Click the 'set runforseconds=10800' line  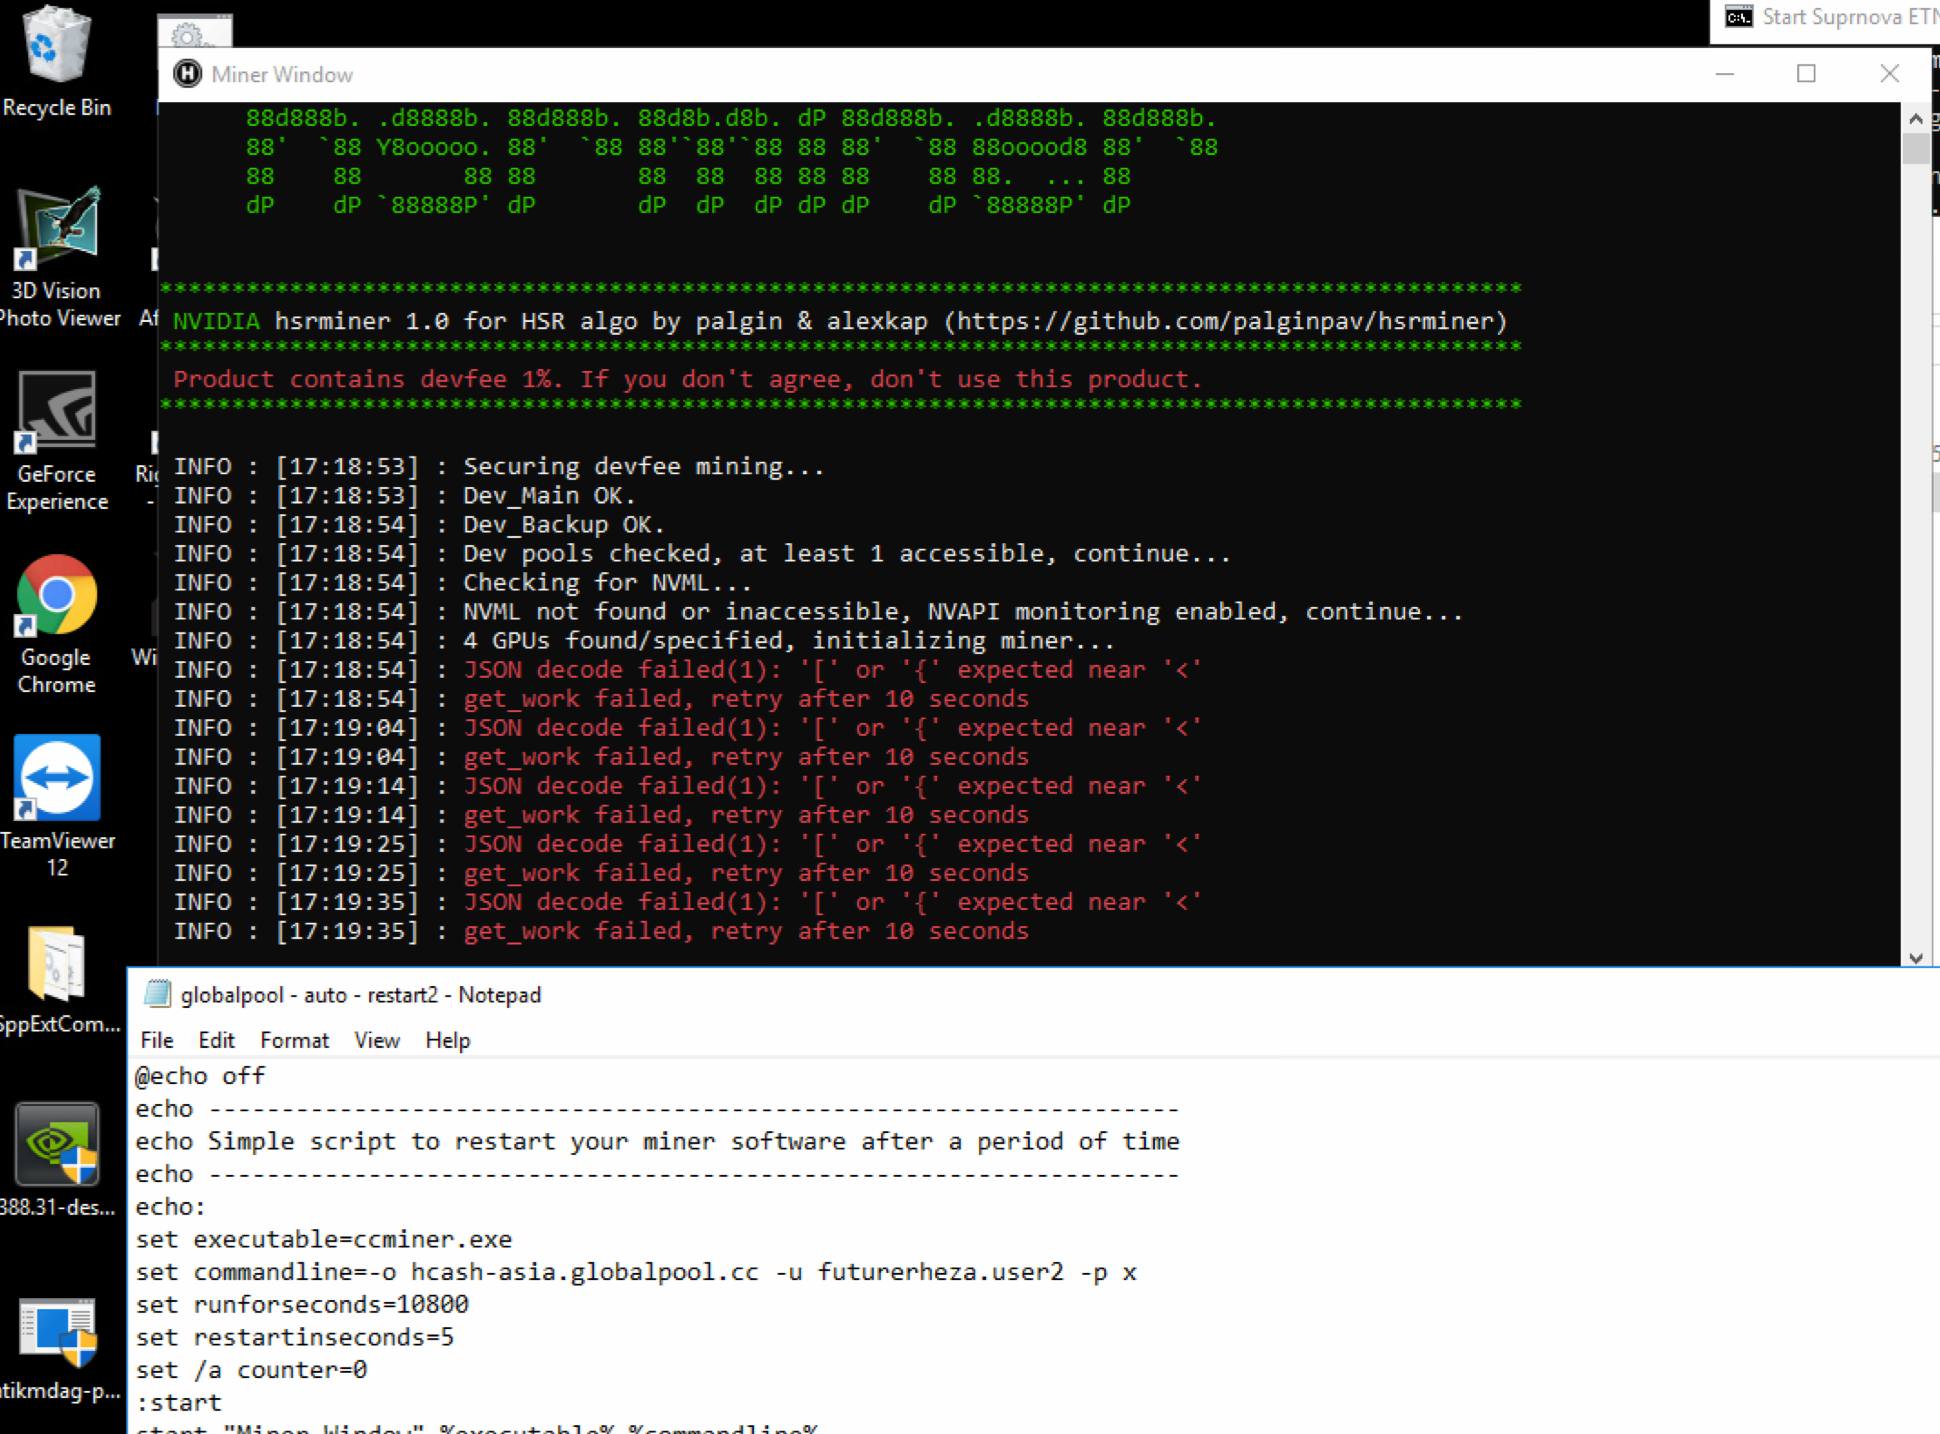pyautogui.click(x=302, y=1304)
